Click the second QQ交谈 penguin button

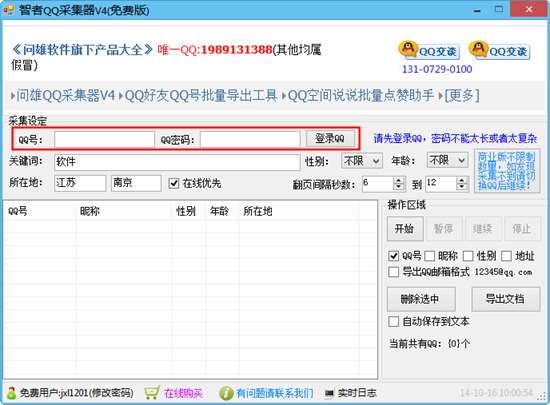(x=499, y=50)
